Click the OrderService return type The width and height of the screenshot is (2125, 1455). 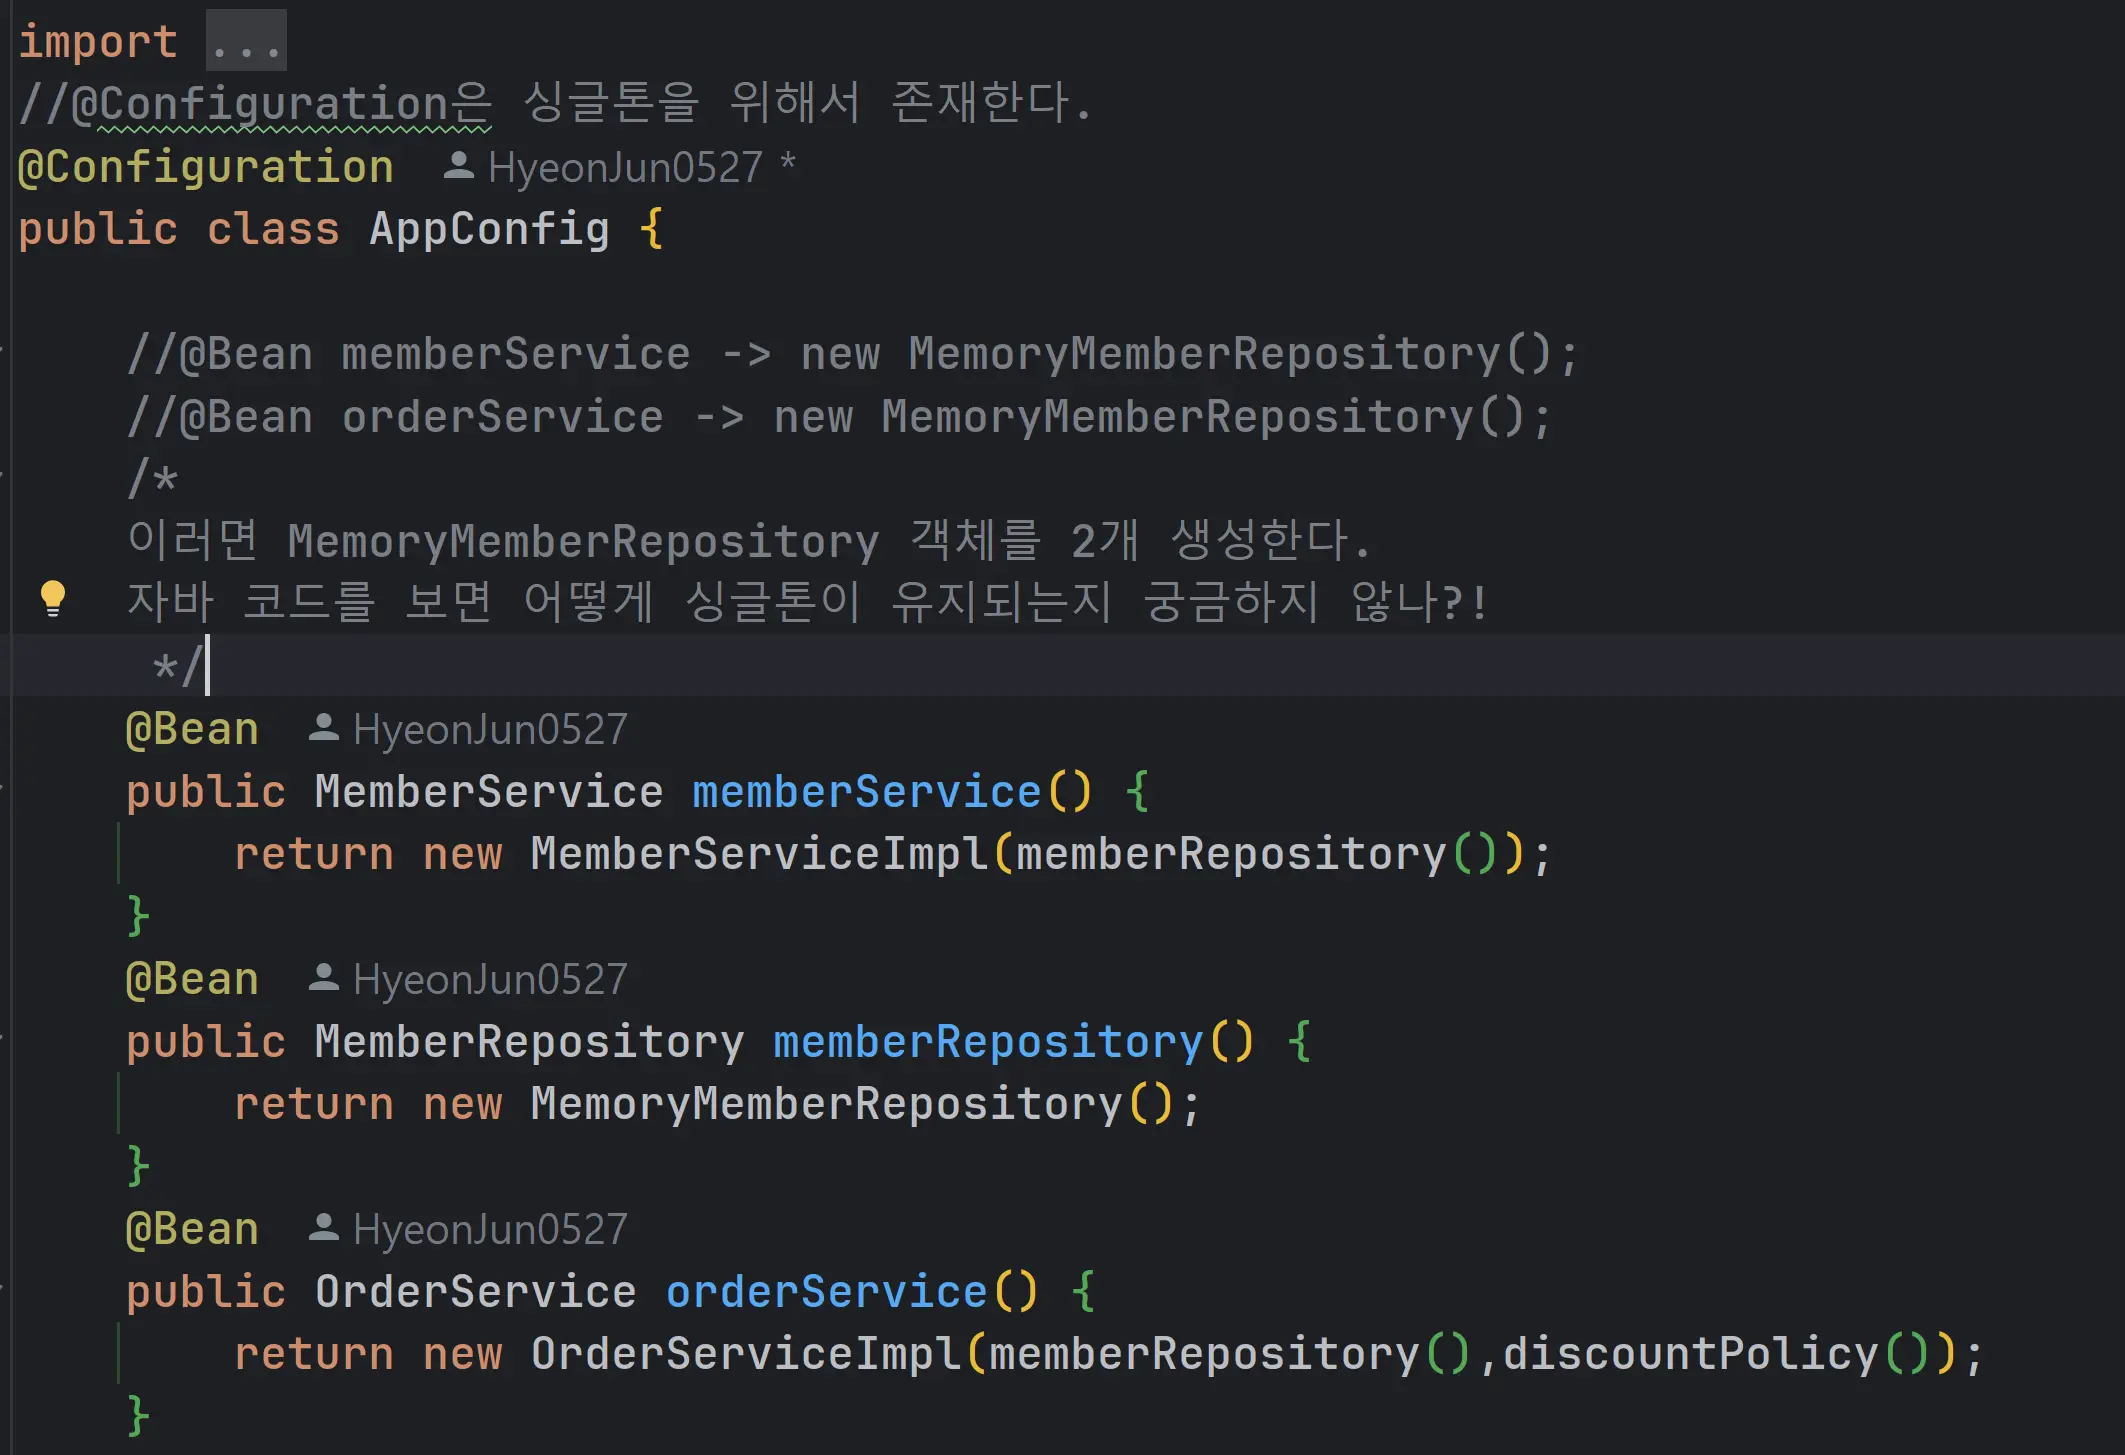coord(476,1292)
